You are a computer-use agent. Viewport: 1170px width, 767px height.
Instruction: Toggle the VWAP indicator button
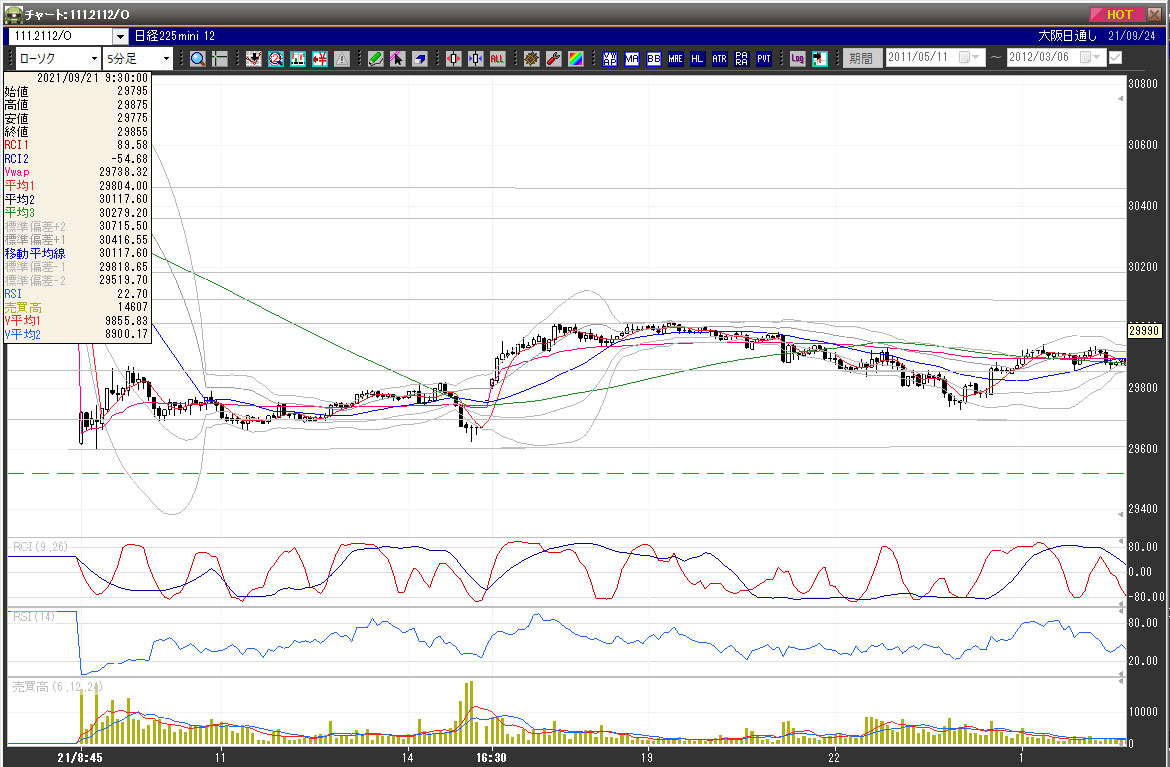[x=610, y=58]
